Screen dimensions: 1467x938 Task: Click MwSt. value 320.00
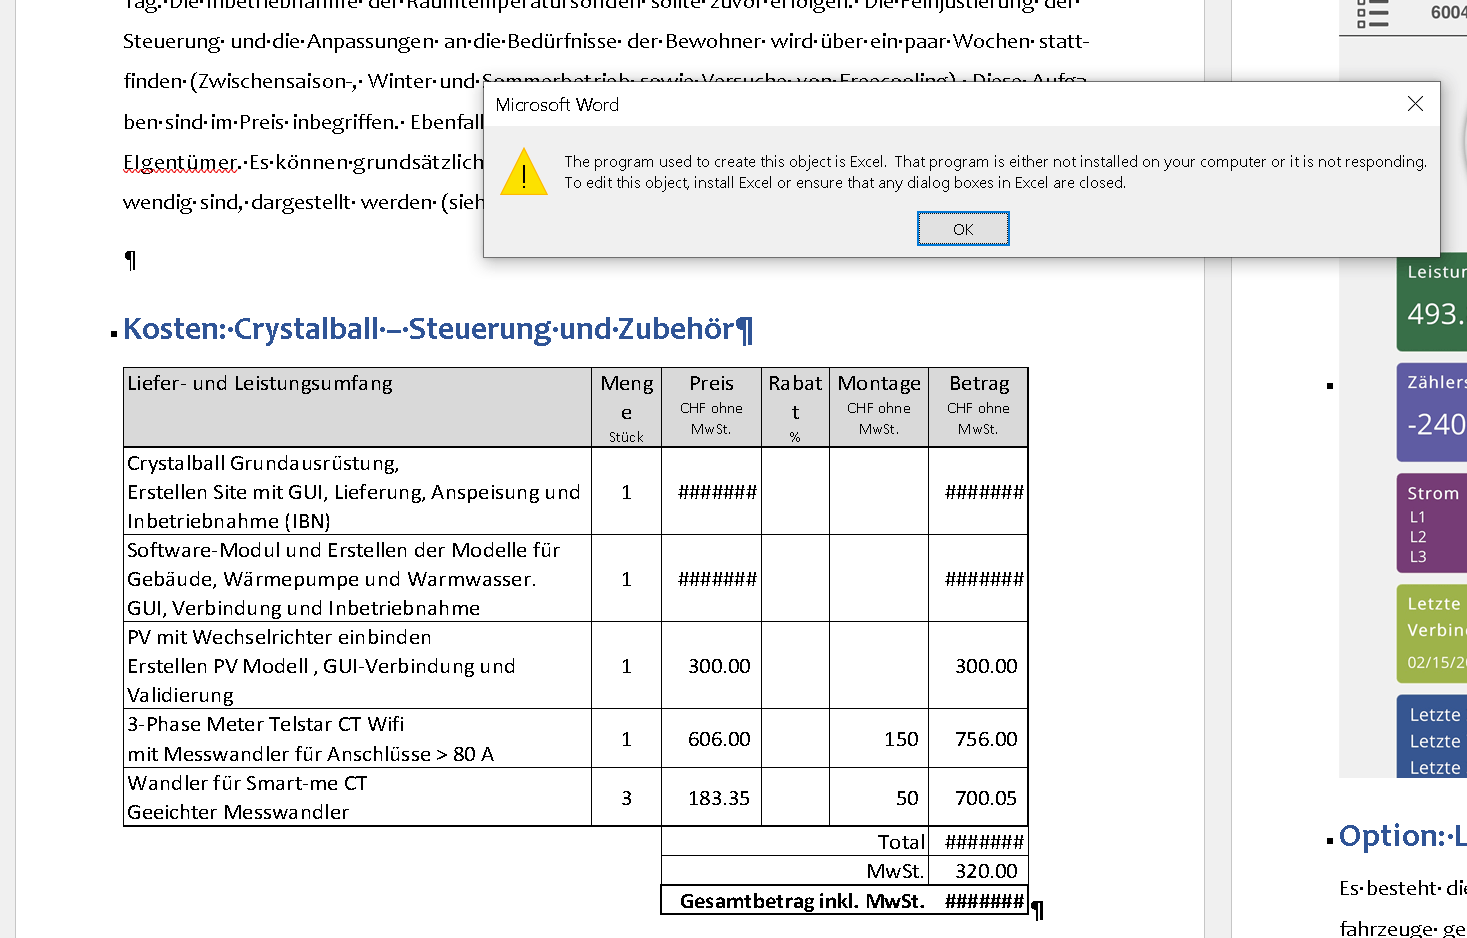pyautogui.click(x=986, y=871)
